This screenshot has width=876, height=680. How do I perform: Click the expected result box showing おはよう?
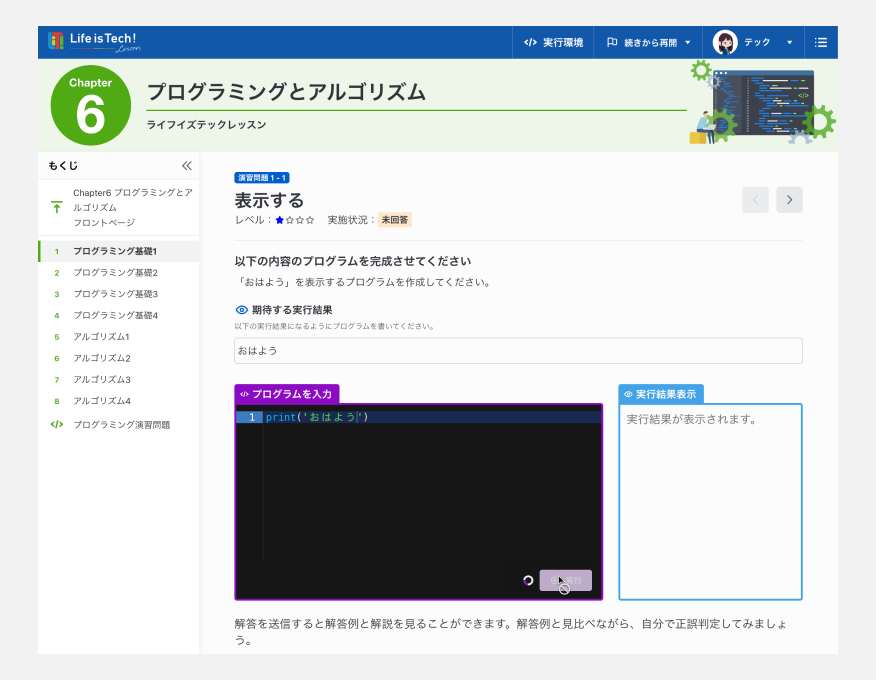tap(518, 351)
